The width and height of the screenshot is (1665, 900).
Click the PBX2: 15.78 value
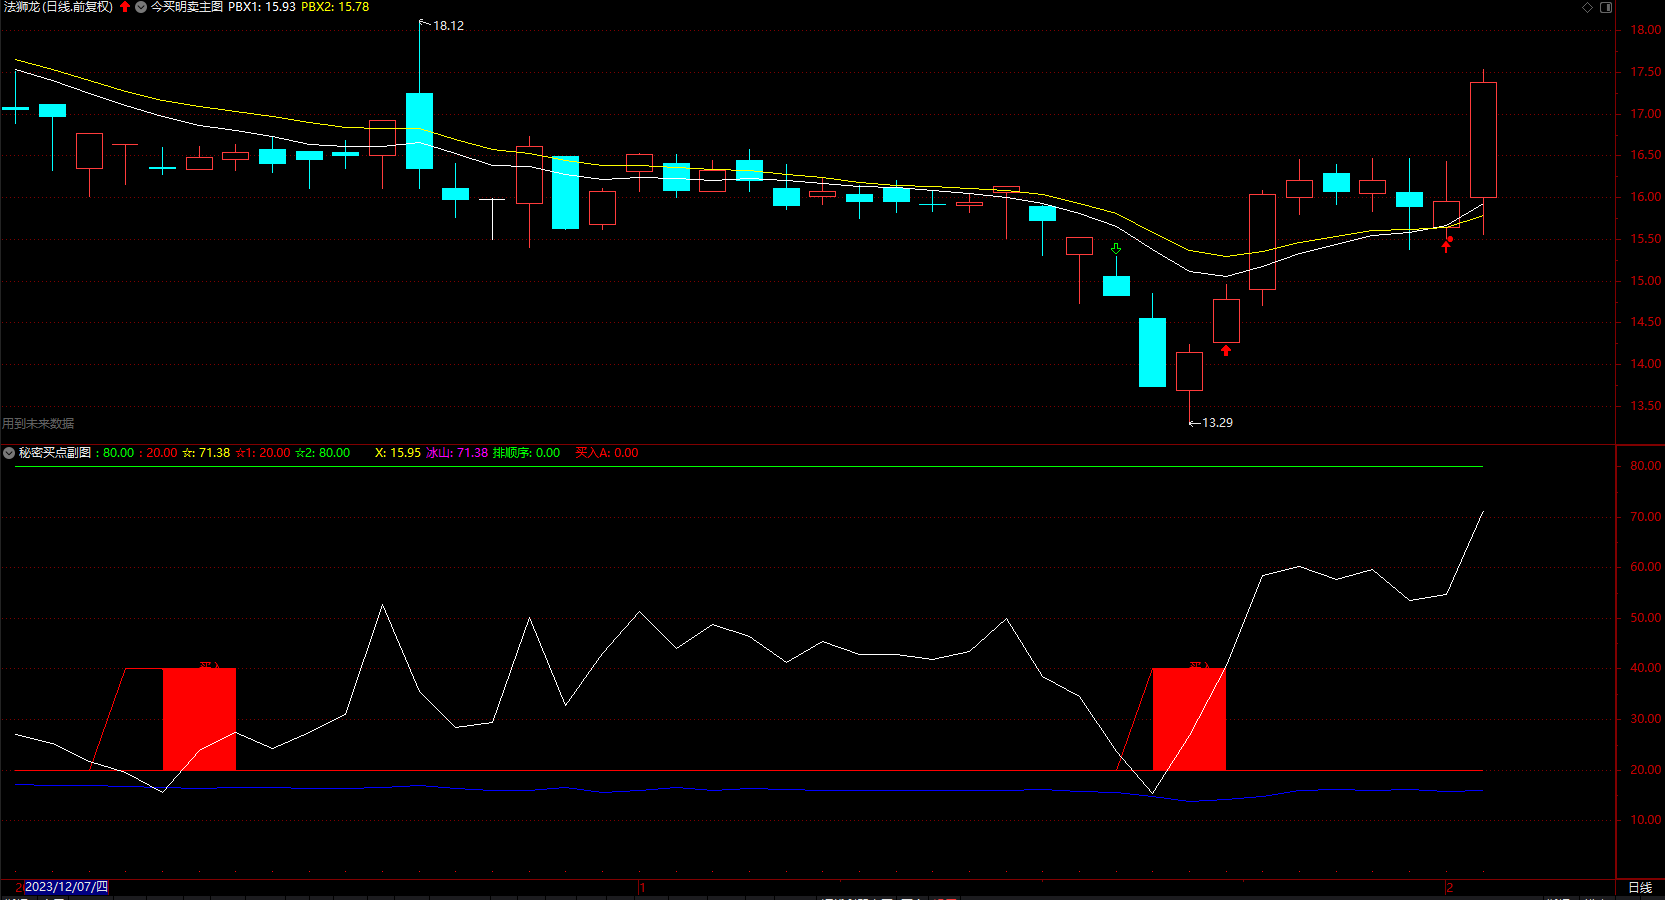pos(335,7)
